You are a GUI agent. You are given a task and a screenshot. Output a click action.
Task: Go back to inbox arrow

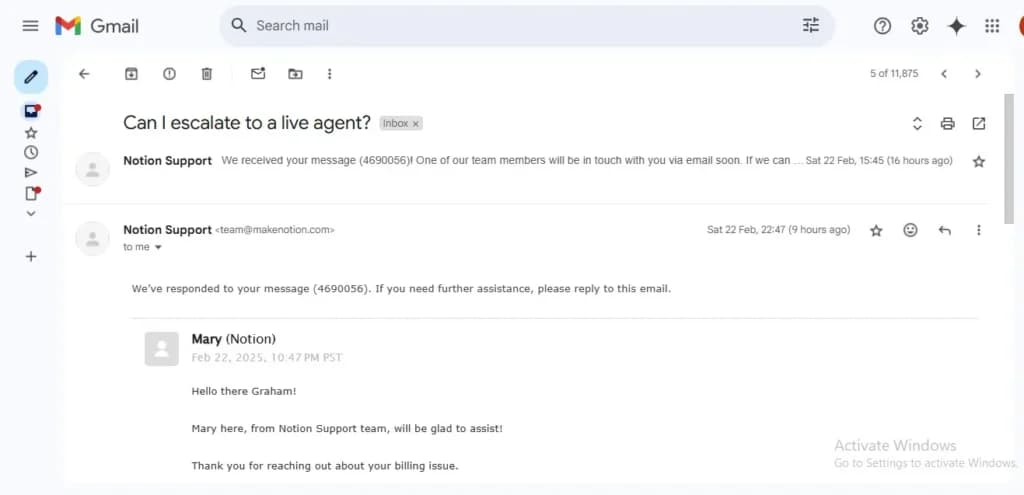click(x=84, y=74)
